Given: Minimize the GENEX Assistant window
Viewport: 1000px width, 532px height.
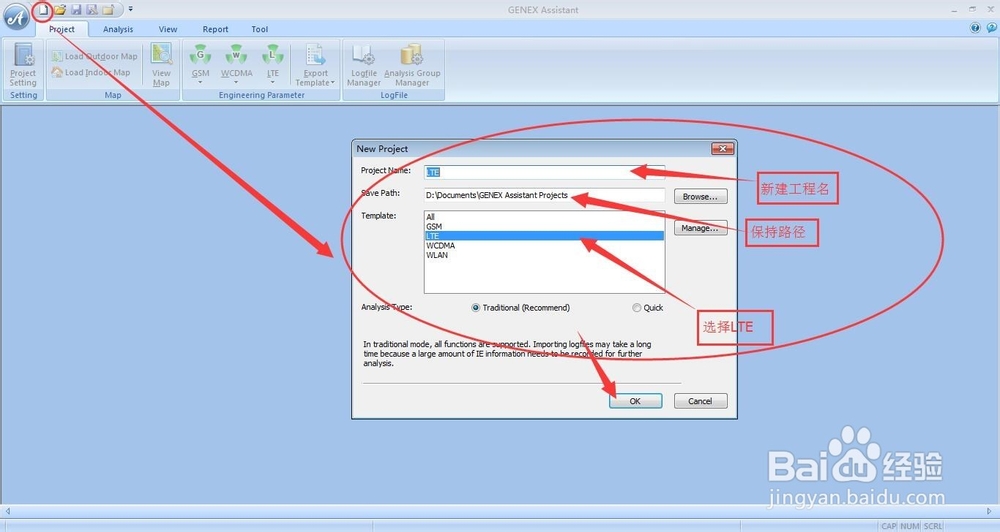Looking at the screenshot, I should point(955,10).
